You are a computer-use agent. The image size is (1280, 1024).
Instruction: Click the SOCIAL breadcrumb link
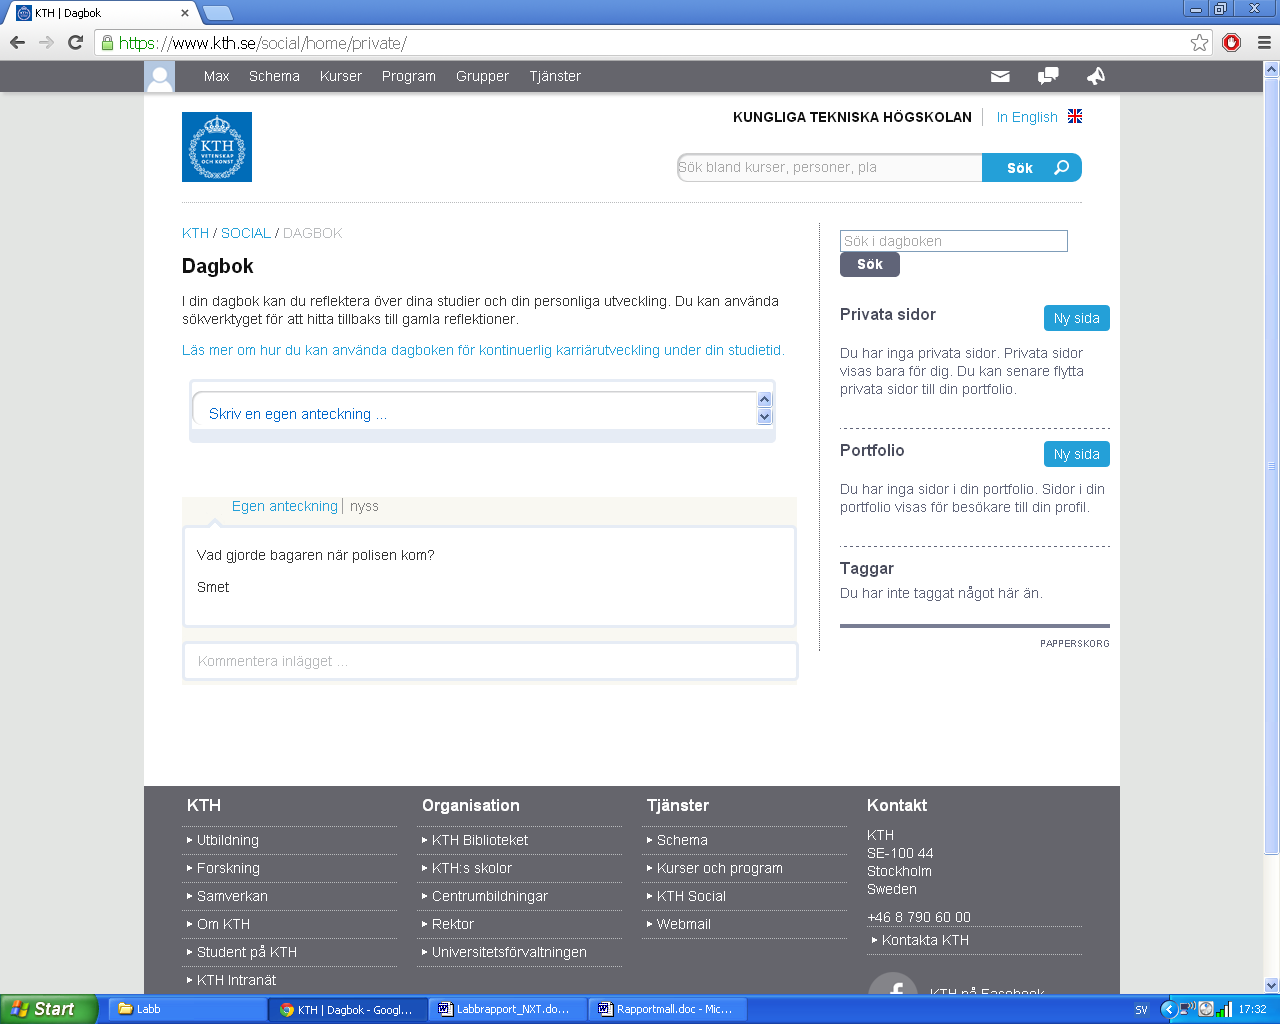[246, 233]
